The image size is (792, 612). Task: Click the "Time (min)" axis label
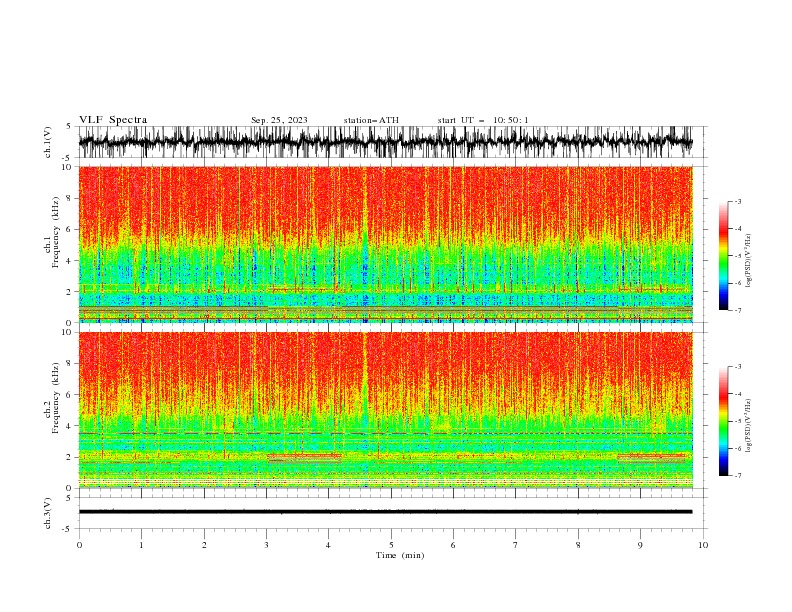tap(400, 555)
